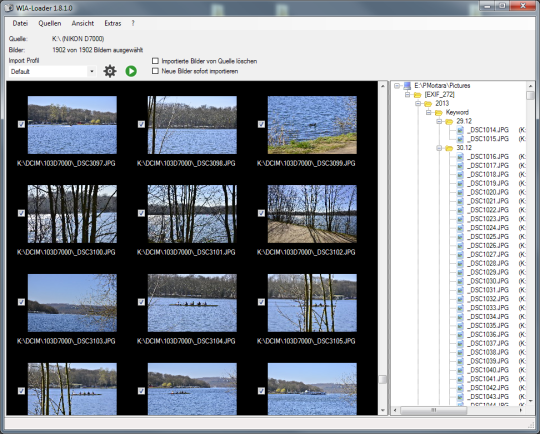Open the Extras menu
The width and height of the screenshot is (540, 434).
coord(113,23)
